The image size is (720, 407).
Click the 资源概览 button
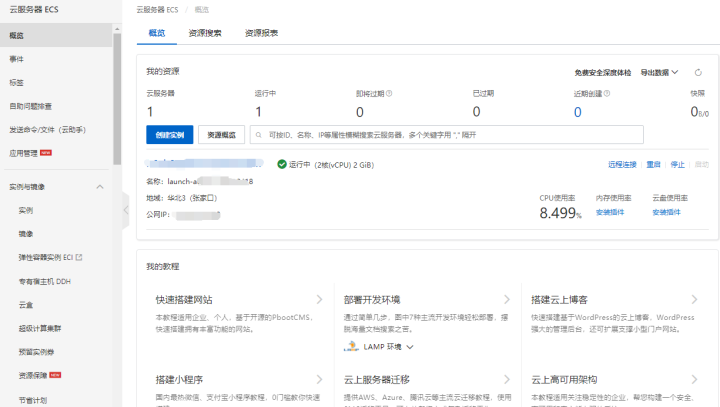[221, 135]
